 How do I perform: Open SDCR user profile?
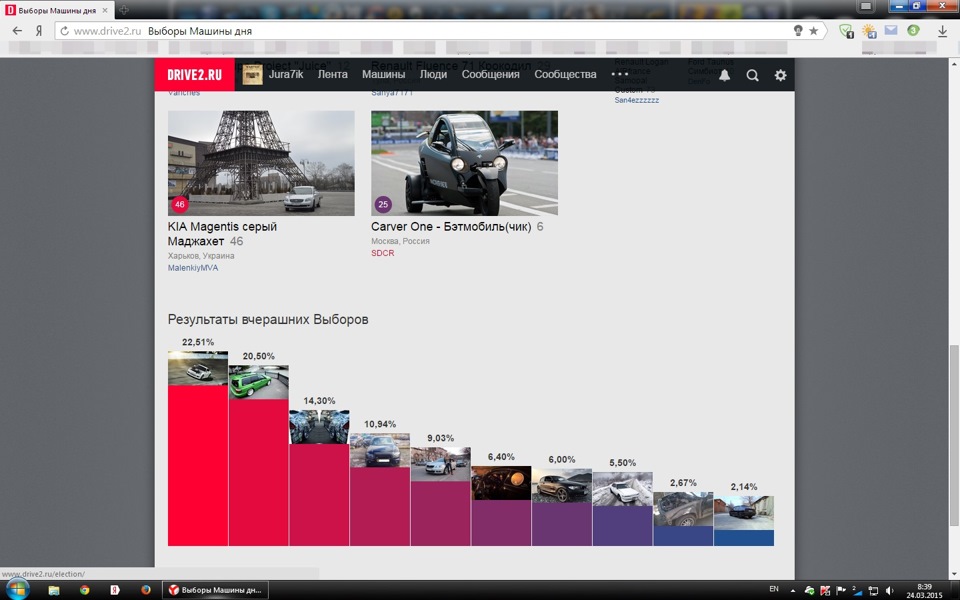pos(383,253)
